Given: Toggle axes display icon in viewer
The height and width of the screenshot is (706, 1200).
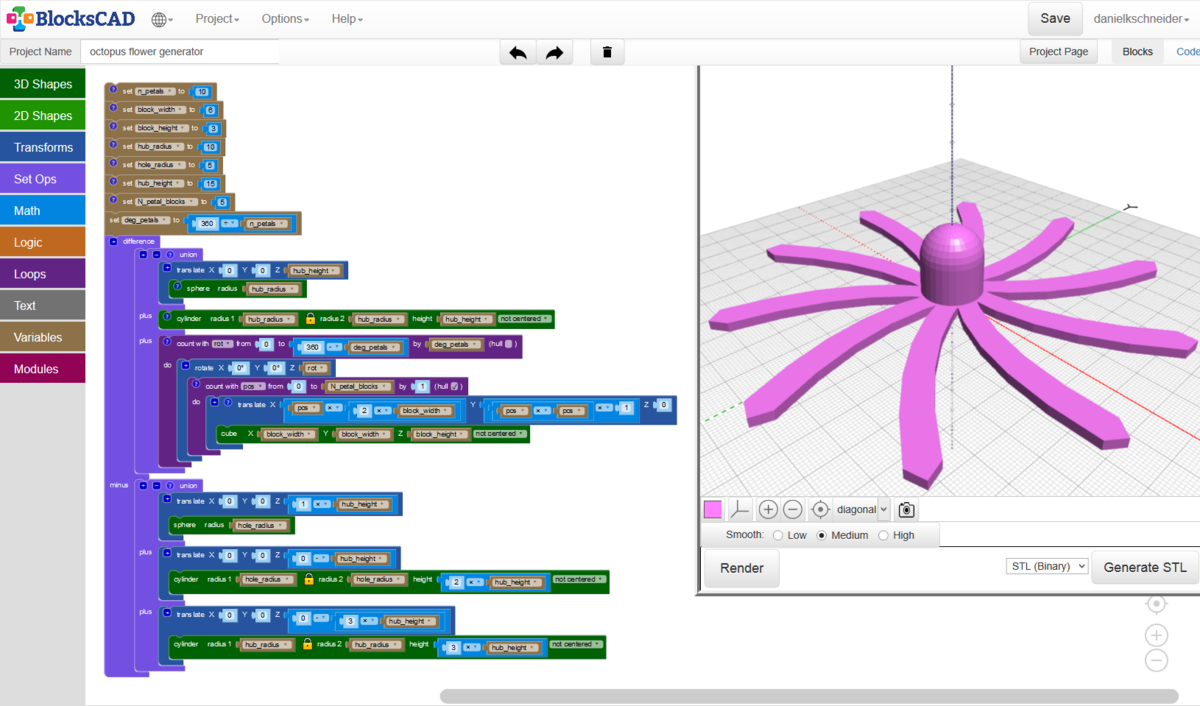Looking at the screenshot, I should tap(739, 510).
